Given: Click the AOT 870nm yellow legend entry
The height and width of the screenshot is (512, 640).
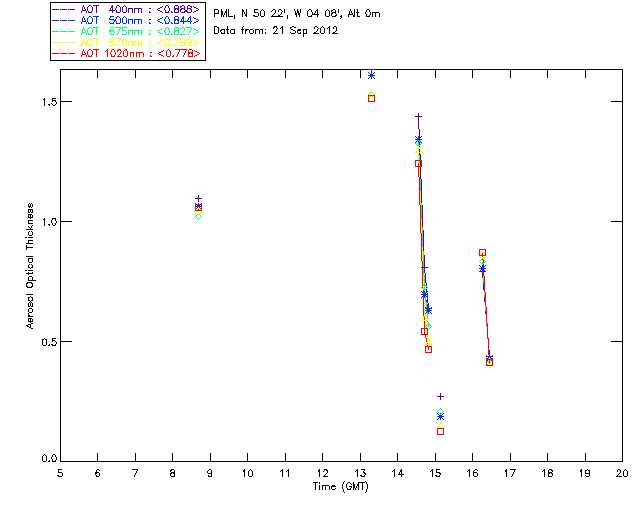Looking at the screenshot, I should [127, 42].
